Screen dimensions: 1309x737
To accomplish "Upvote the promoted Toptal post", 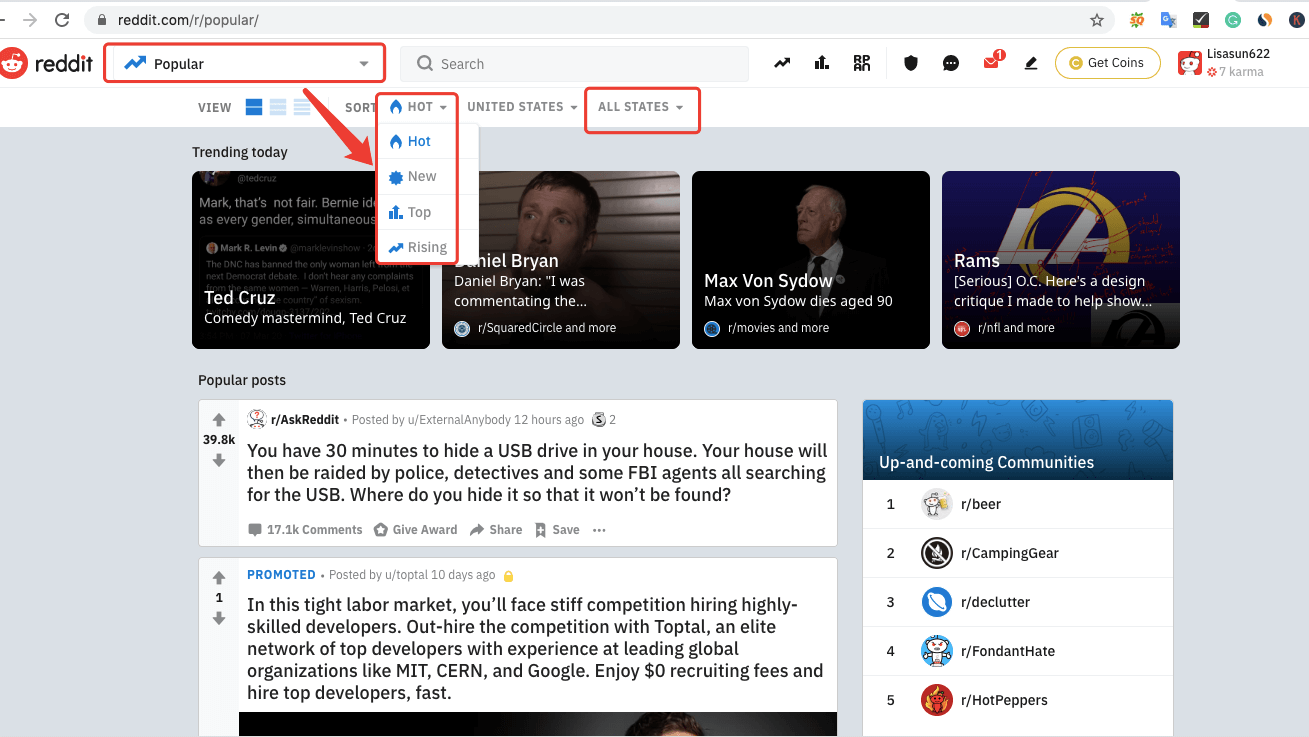I will click(x=219, y=578).
